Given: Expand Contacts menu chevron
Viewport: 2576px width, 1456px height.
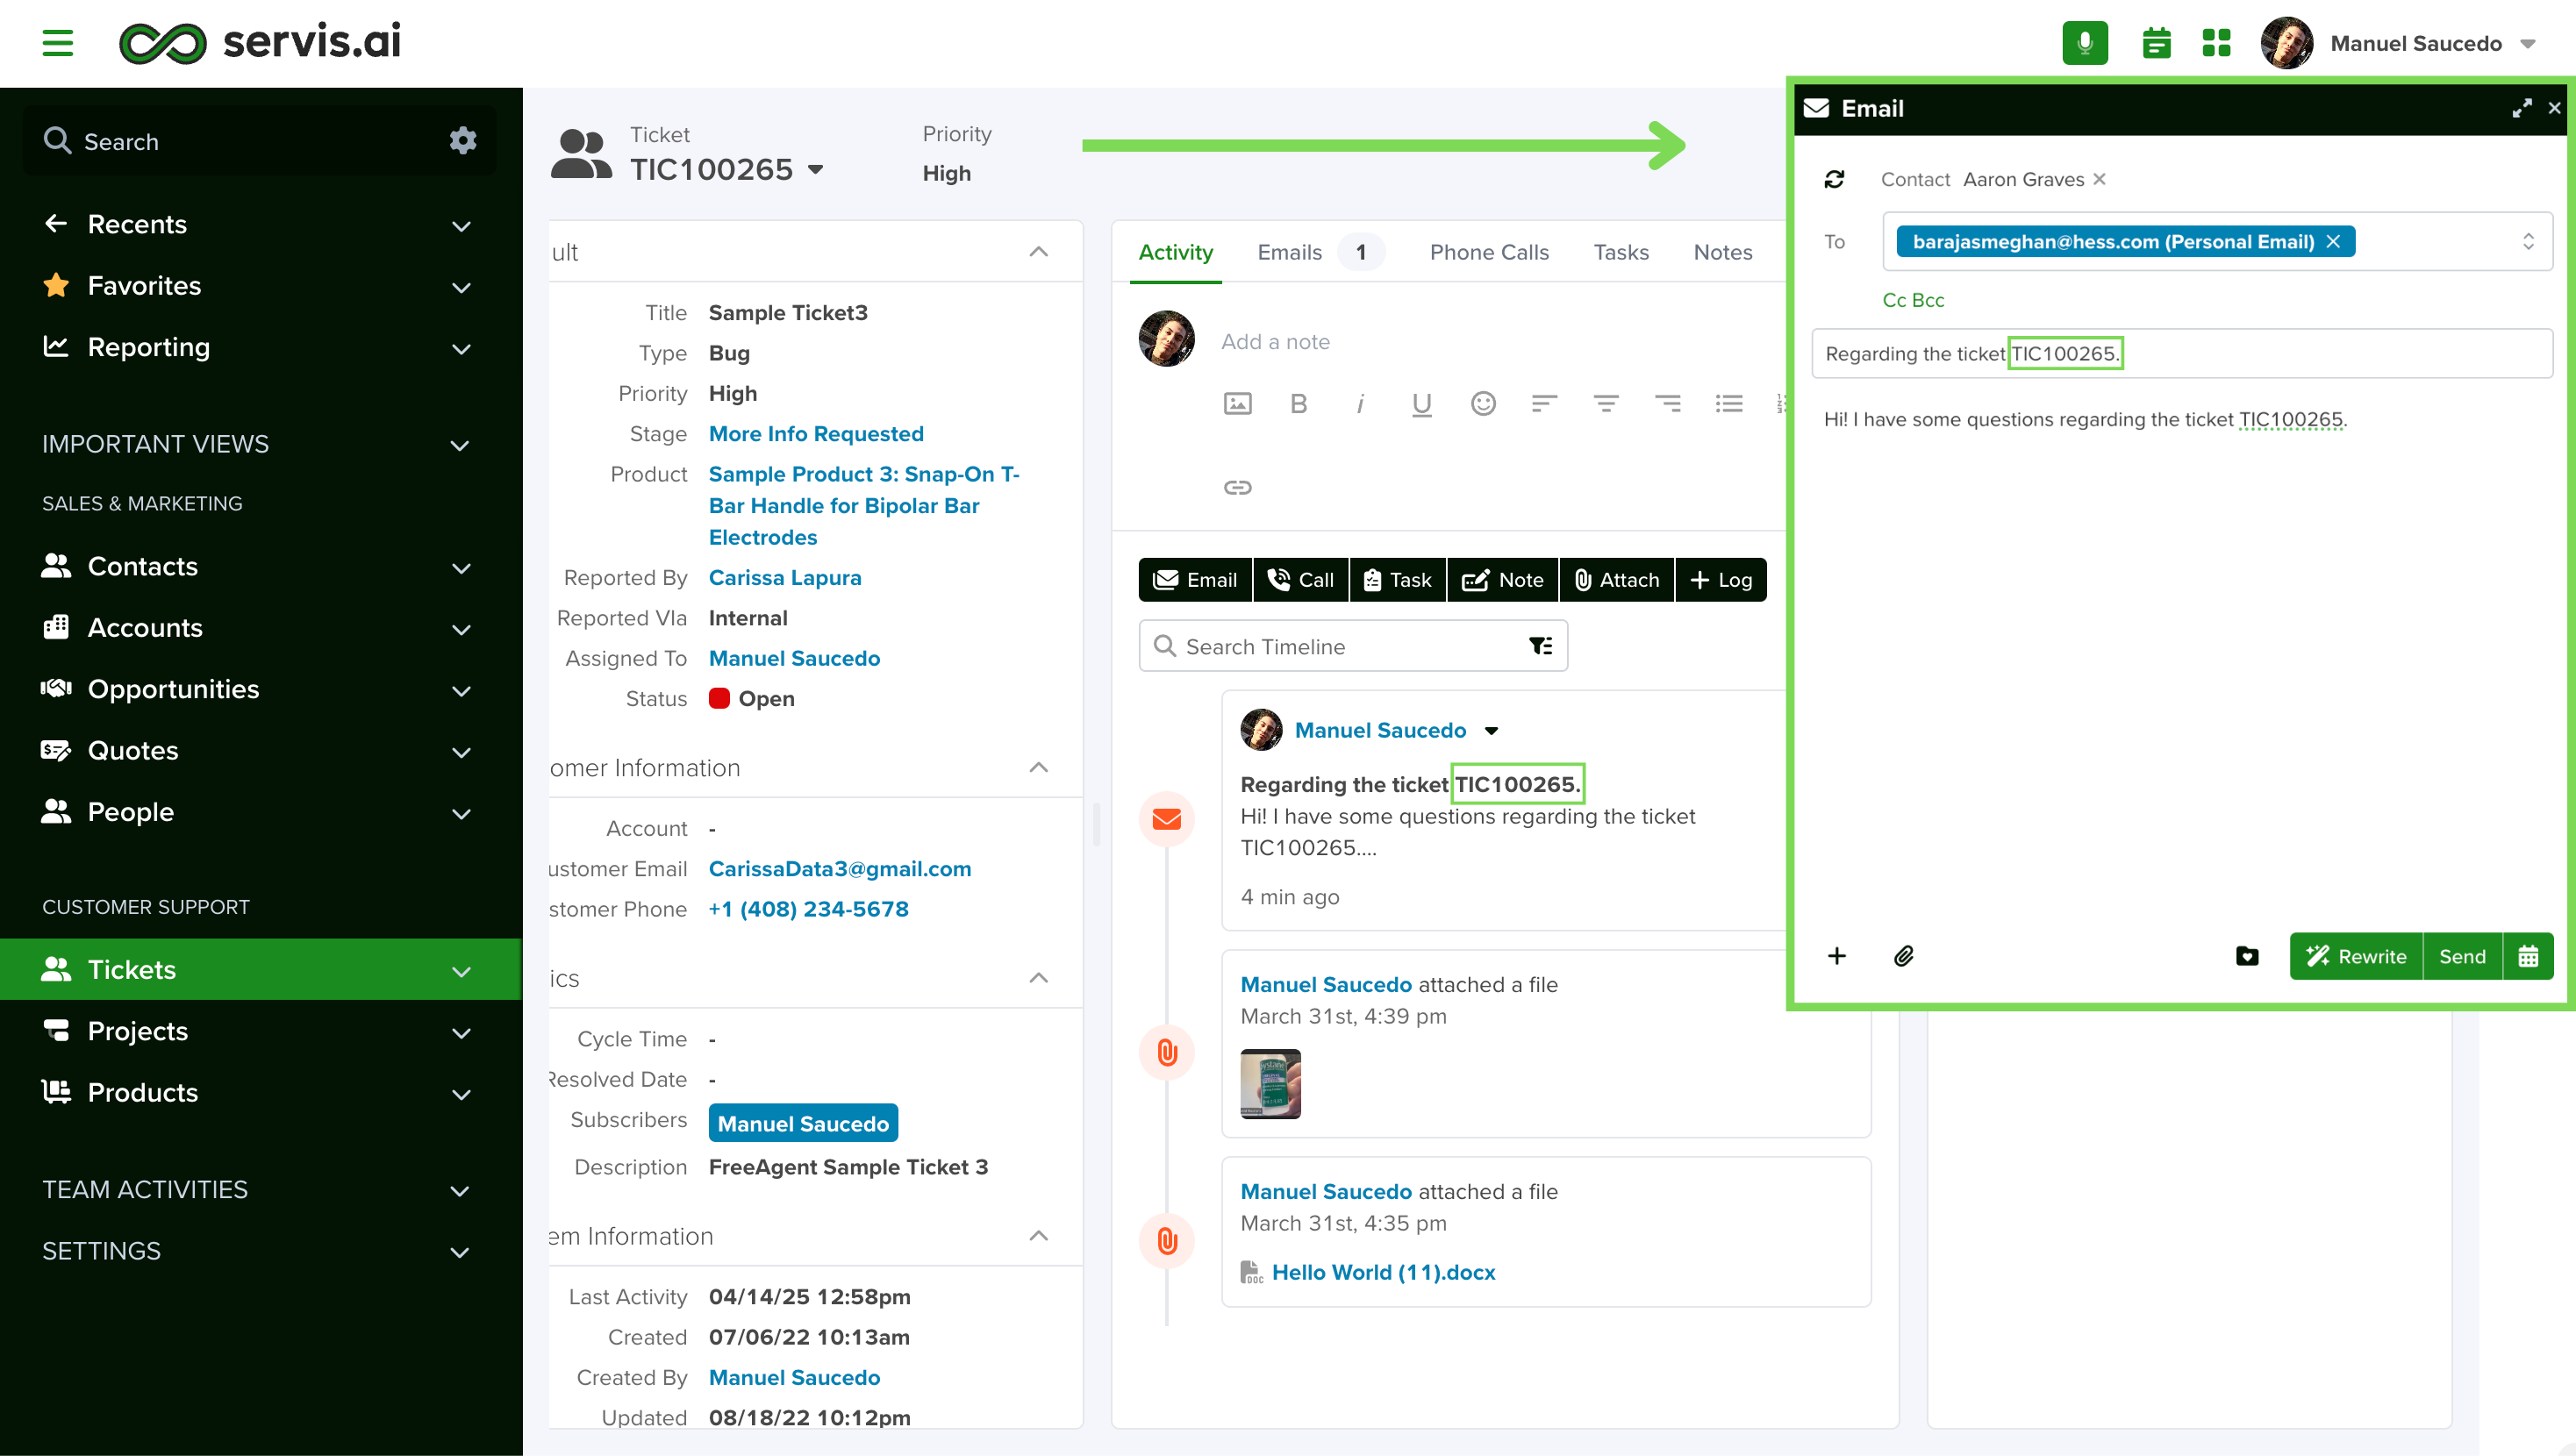Looking at the screenshot, I should tap(461, 568).
